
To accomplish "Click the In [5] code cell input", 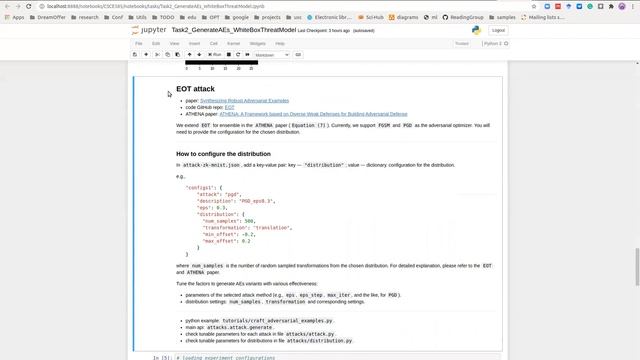I will pos(337,358).
